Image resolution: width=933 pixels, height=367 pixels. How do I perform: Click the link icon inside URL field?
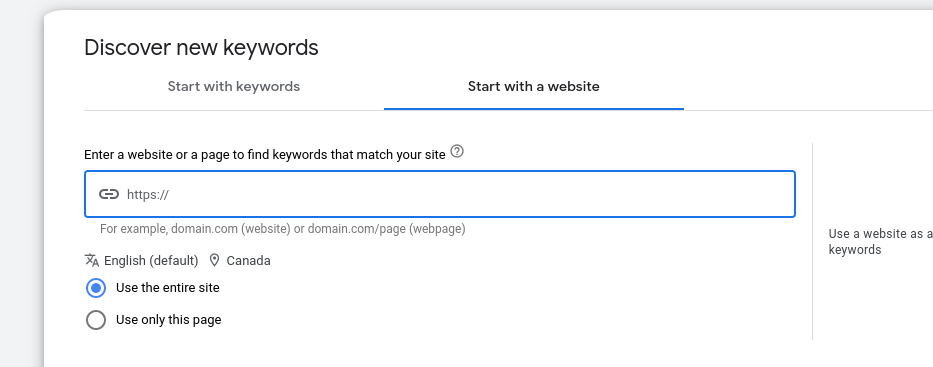(108, 194)
